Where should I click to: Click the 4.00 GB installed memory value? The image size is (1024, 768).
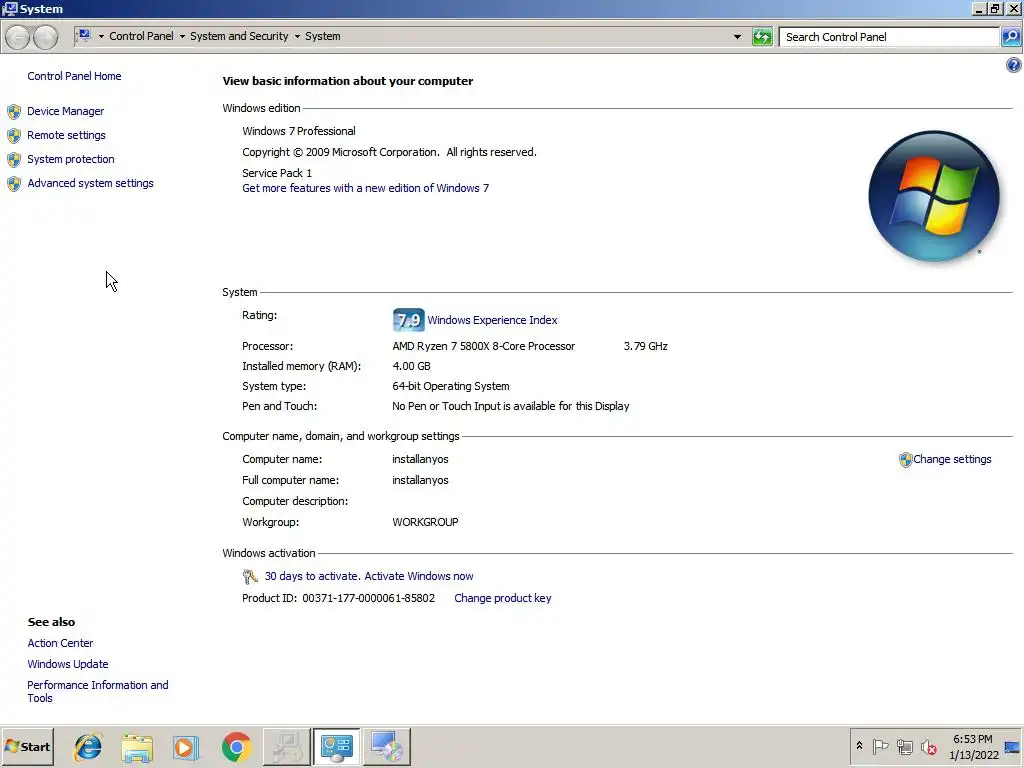point(411,366)
